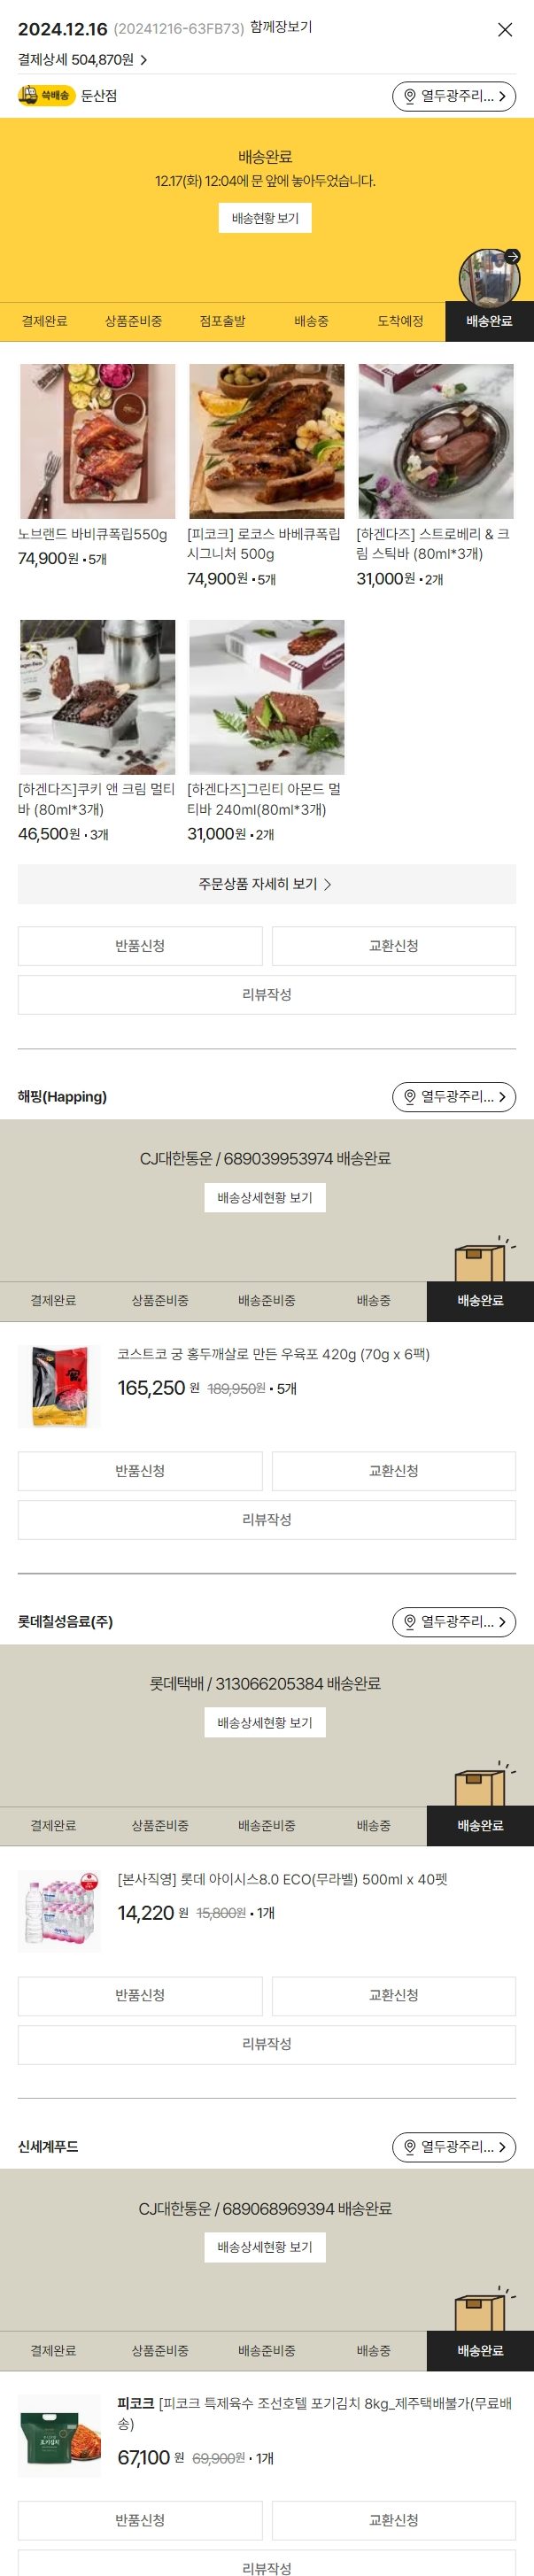534x2576 pixels.
Task: Open delivery photo thumbnail with arrow icon
Action: pyautogui.click(x=489, y=277)
